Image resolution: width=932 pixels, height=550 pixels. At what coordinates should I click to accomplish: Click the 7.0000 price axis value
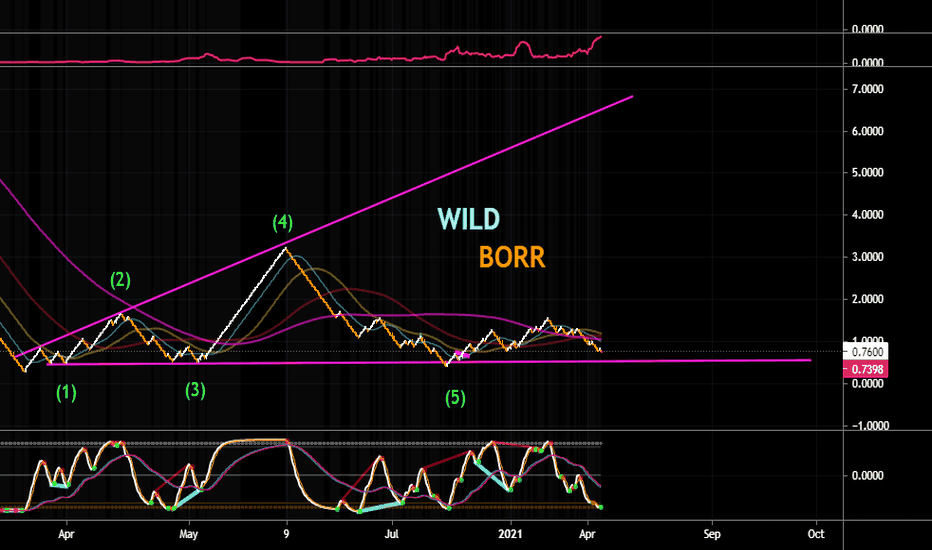(x=867, y=89)
